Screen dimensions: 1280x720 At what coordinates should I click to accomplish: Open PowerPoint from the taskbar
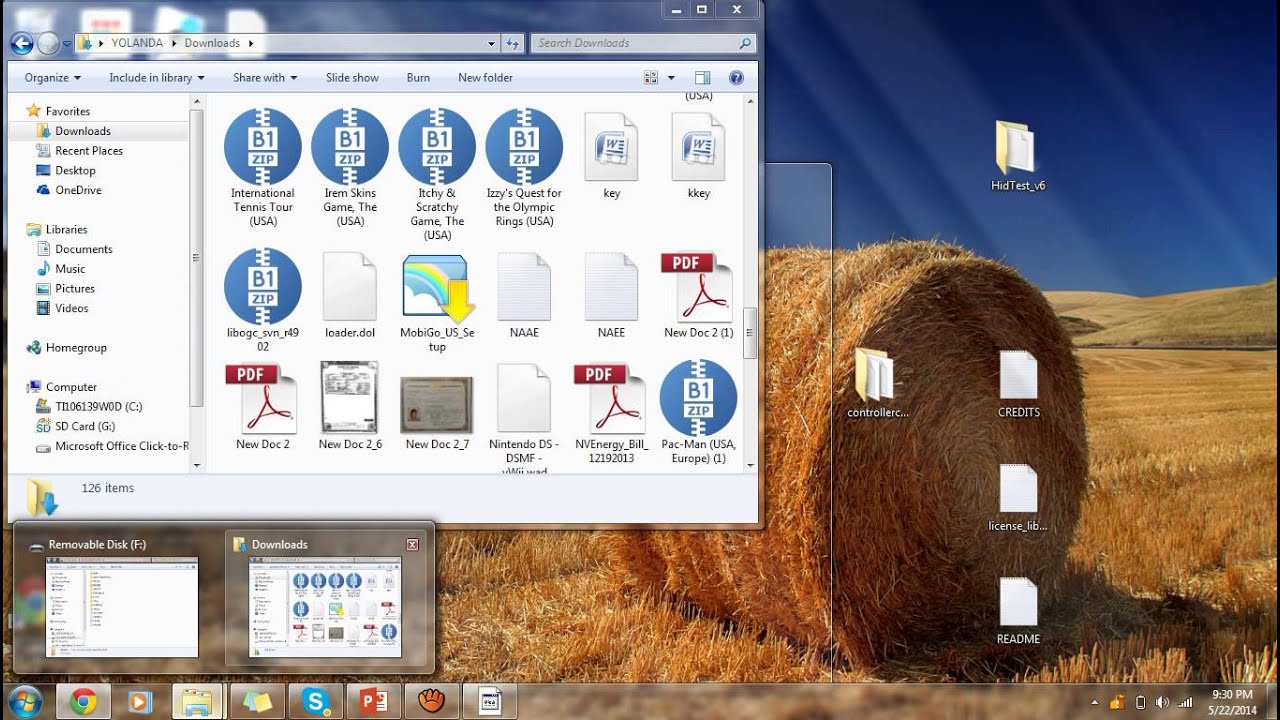click(374, 702)
